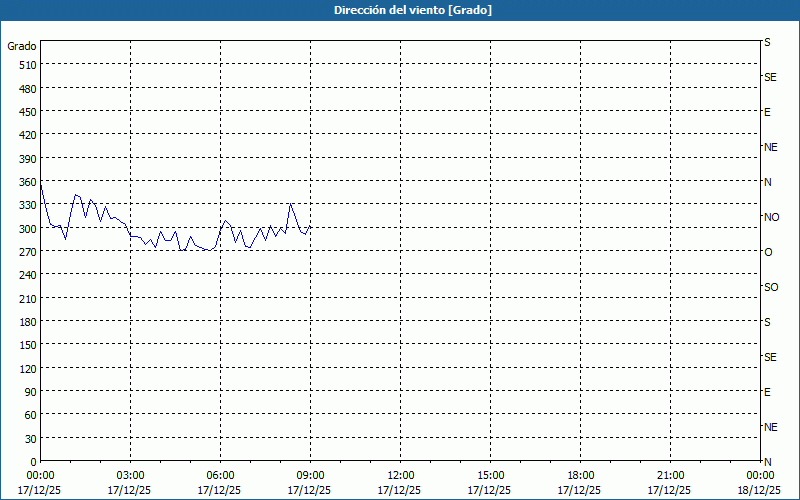The width and height of the screenshot is (800, 500).
Task: Select the 510 value on the left axis
Action: (27, 65)
